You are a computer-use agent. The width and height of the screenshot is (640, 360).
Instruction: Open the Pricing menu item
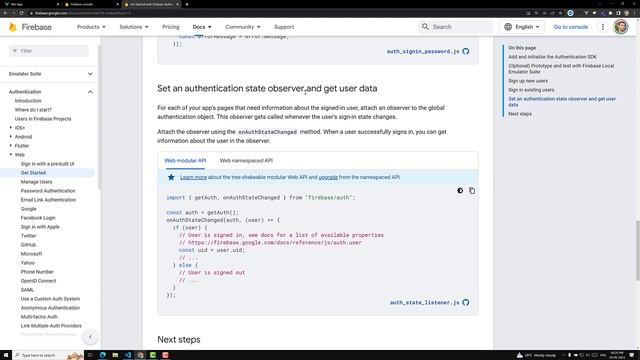tap(171, 27)
